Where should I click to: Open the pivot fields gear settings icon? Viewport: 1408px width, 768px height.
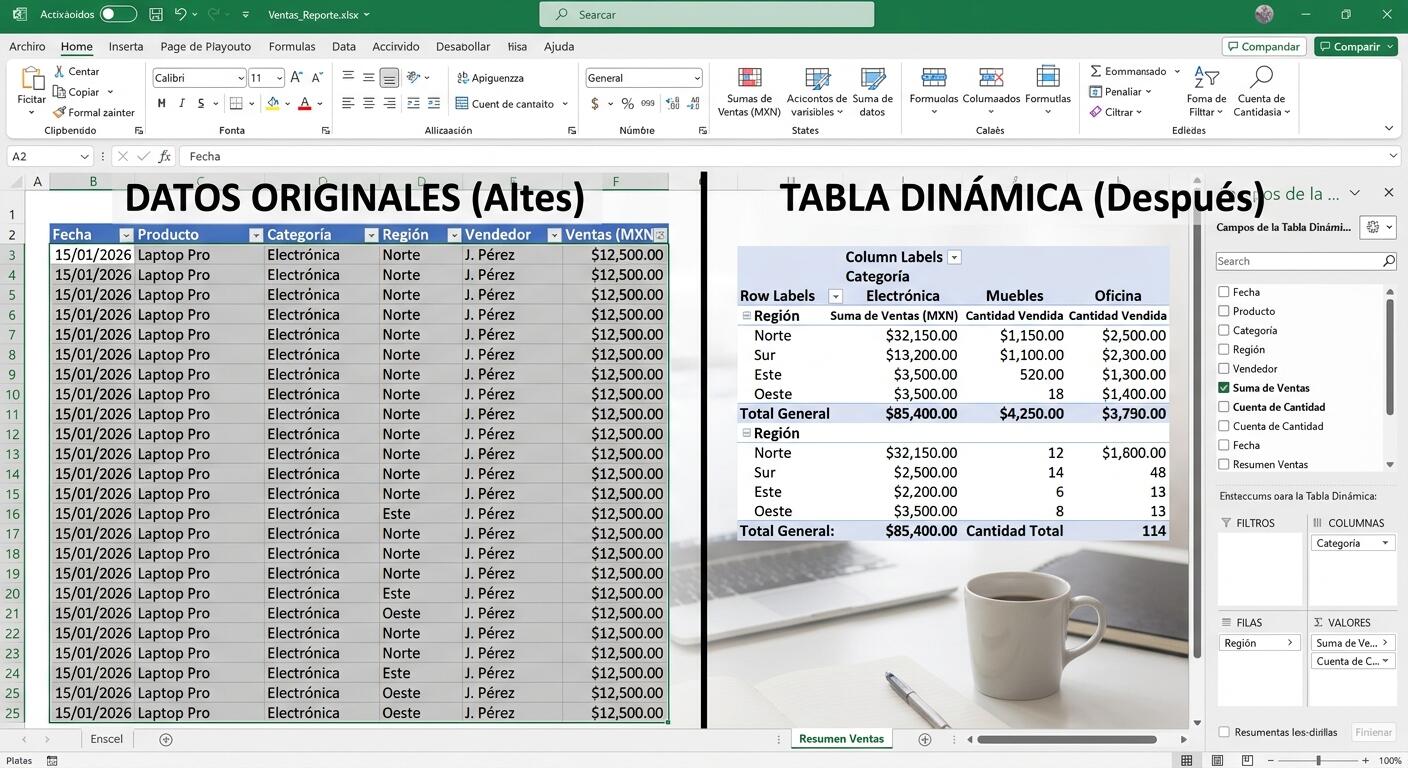(1378, 227)
